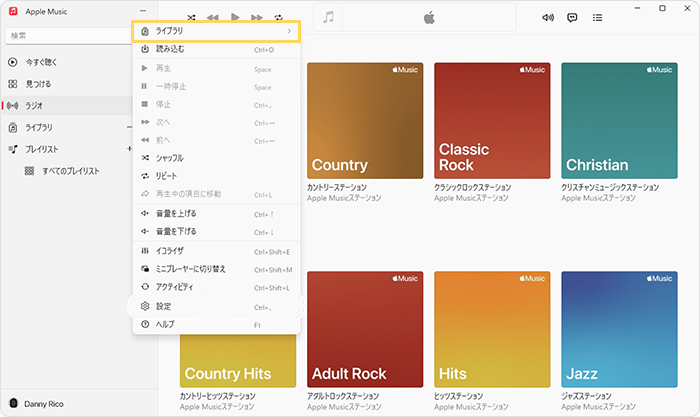Click クラシックロックステーション title text

(x=472, y=188)
